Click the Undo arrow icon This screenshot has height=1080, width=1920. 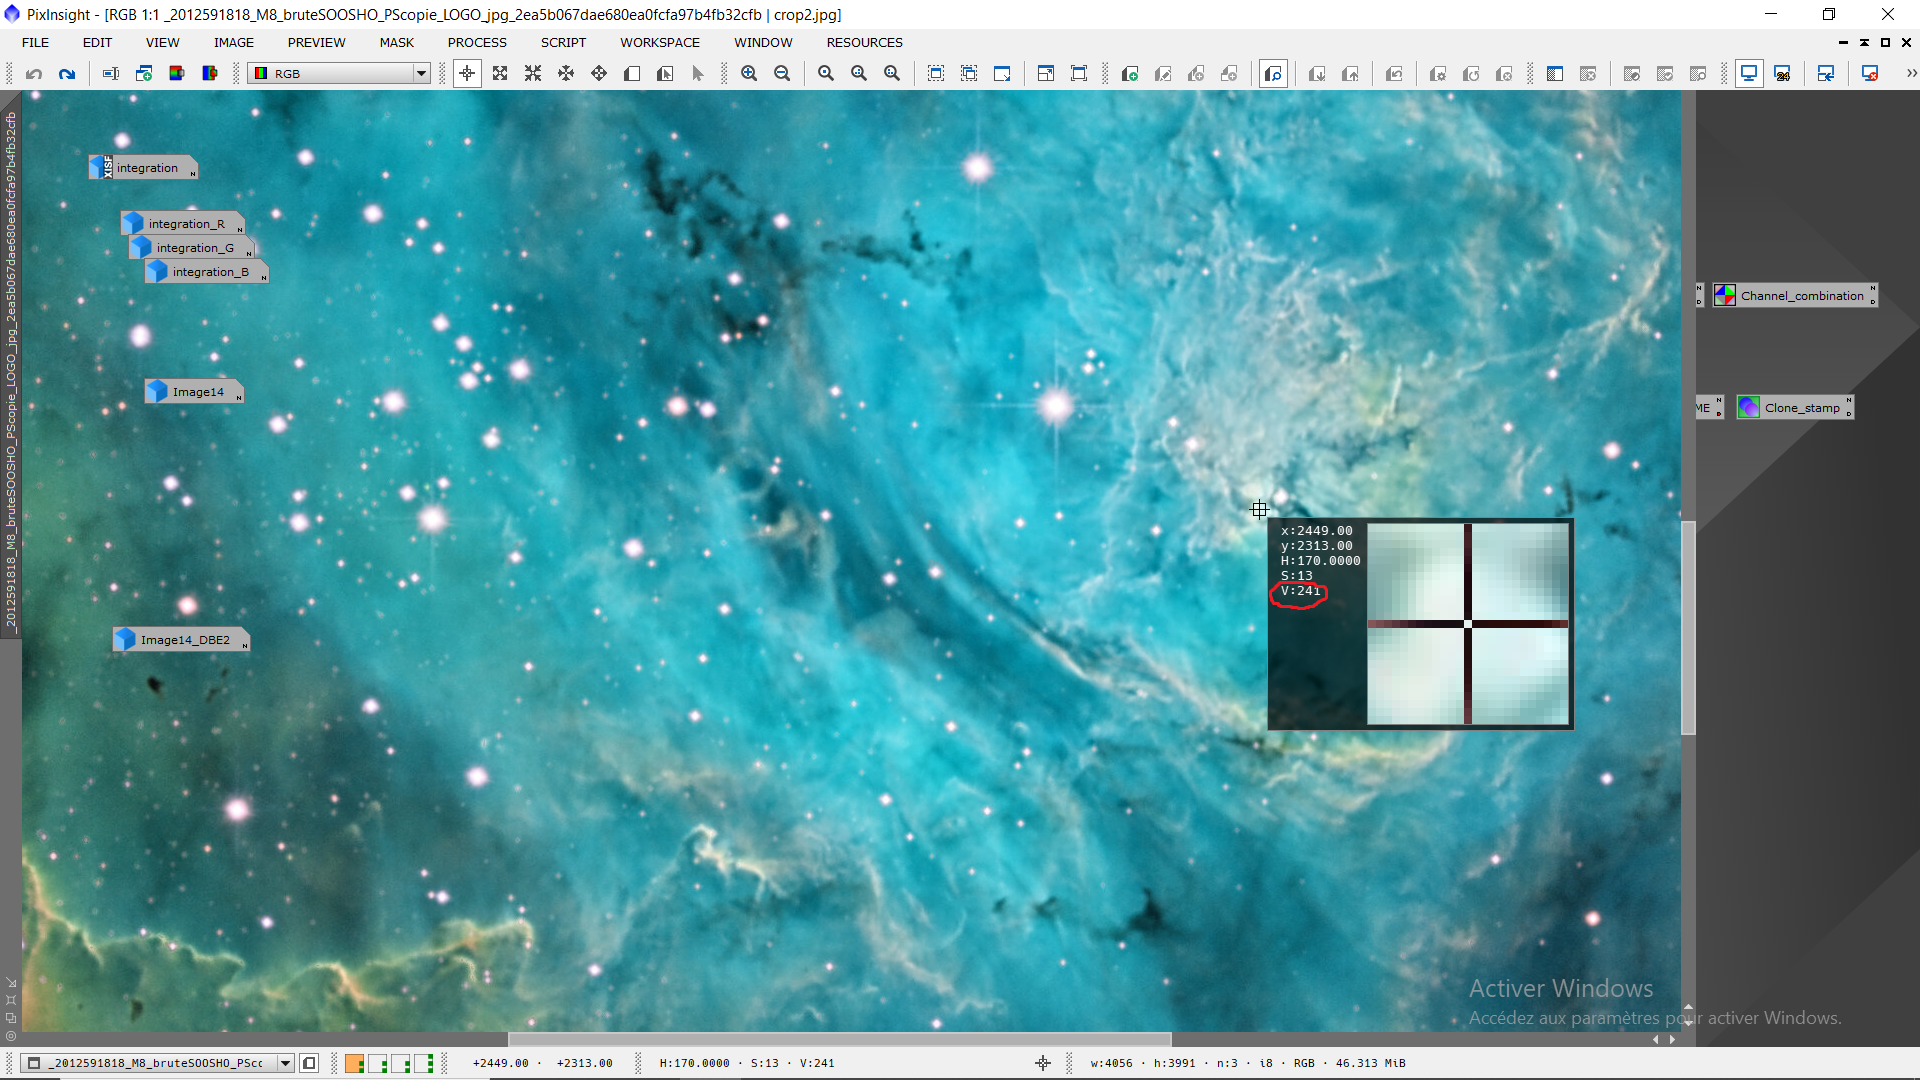tap(34, 73)
